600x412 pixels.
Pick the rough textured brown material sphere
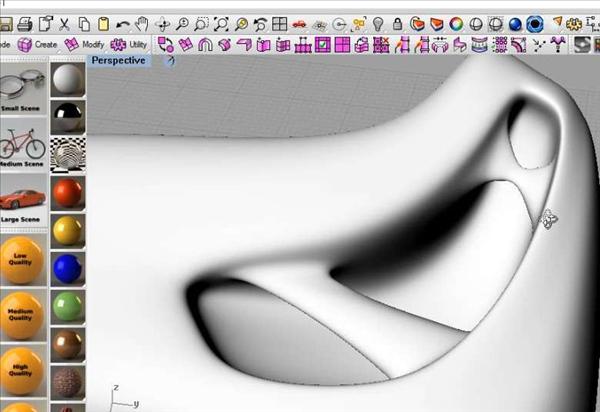click(x=68, y=382)
